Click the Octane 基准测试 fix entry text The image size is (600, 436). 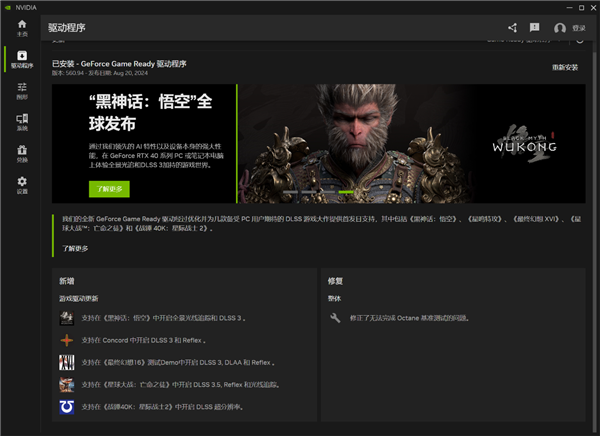(409, 318)
